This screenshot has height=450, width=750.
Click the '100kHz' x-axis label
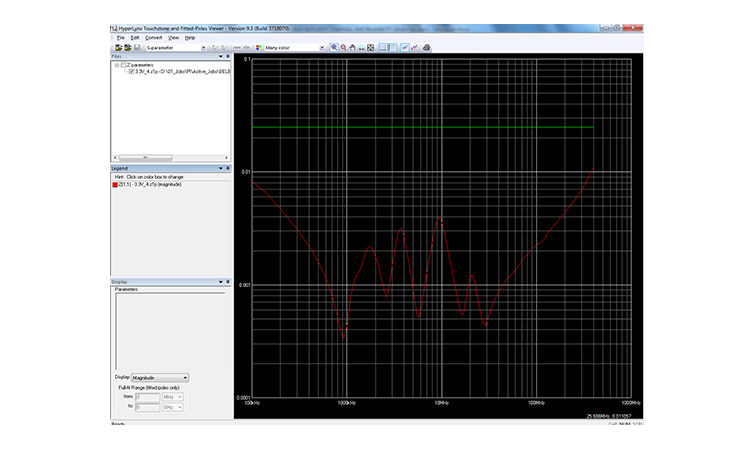click(252, 403)
